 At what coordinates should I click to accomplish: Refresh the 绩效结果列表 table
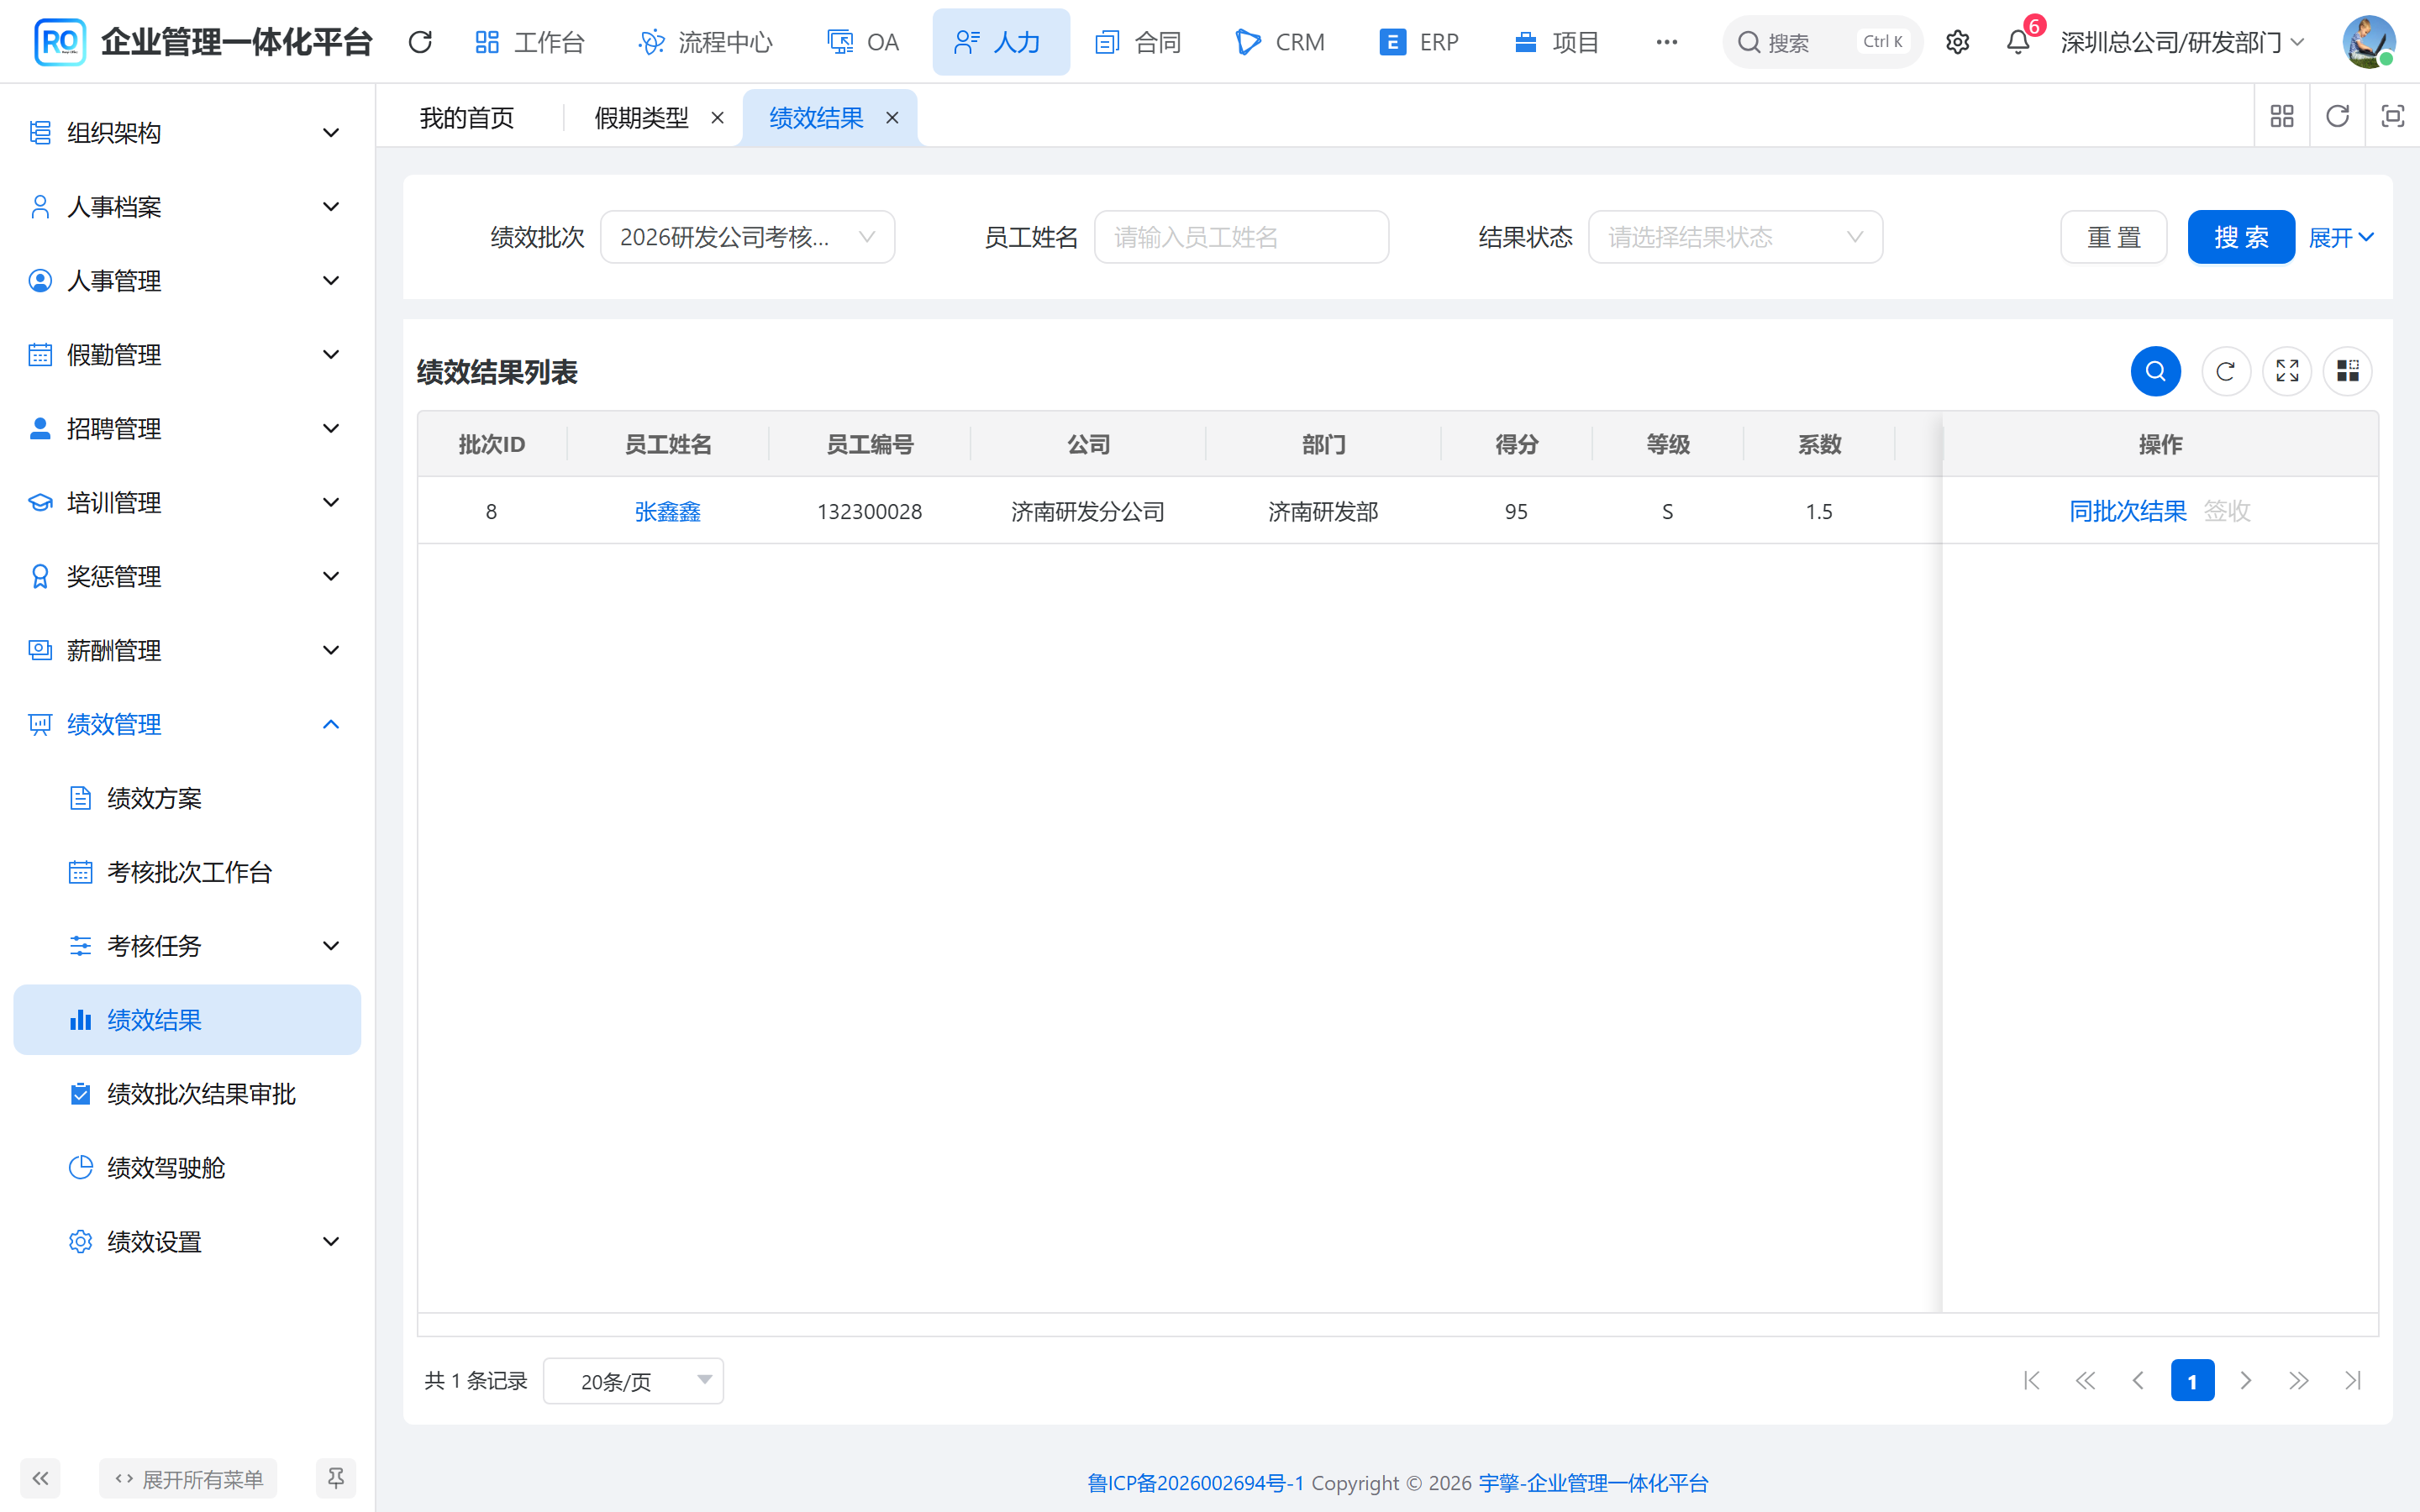tap(2225, 371)
